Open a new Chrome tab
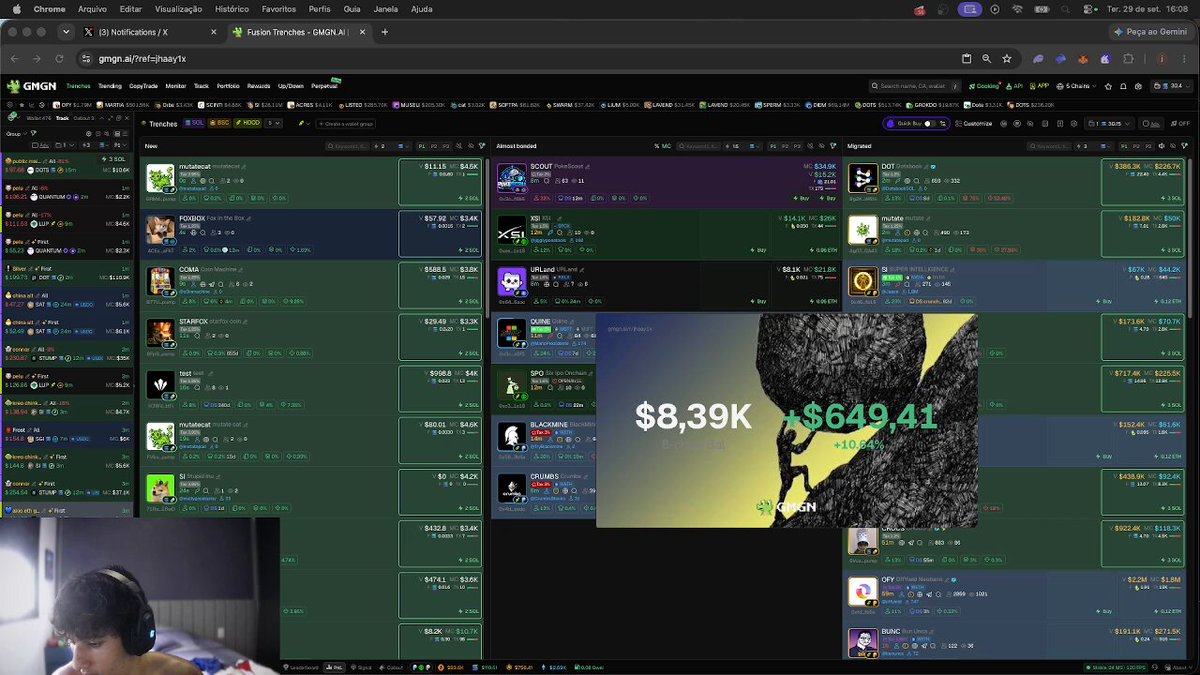This screenshot has width=1200, height=675. (x=385, y=32)
